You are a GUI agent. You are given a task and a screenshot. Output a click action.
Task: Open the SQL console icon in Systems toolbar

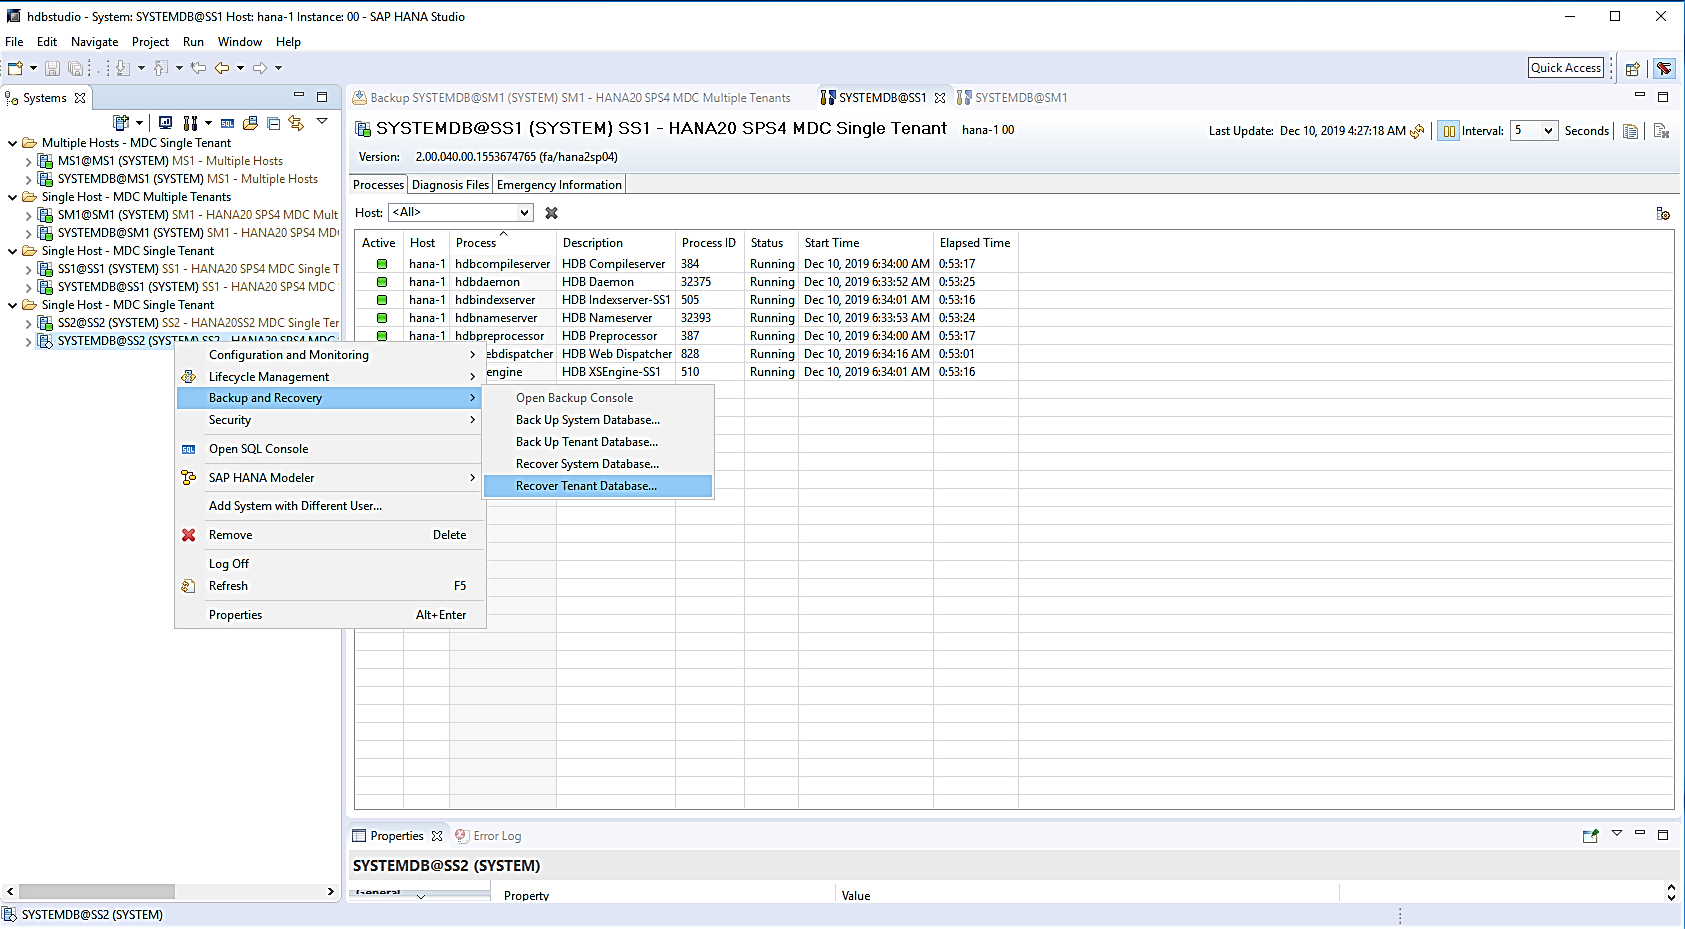[227, 123]
